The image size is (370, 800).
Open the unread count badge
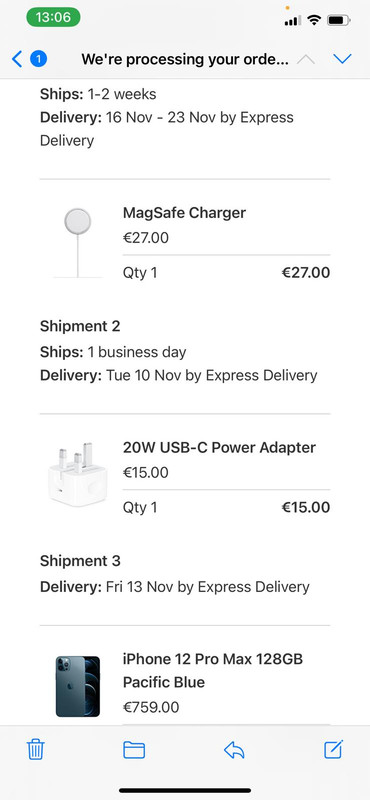(38, 59)
